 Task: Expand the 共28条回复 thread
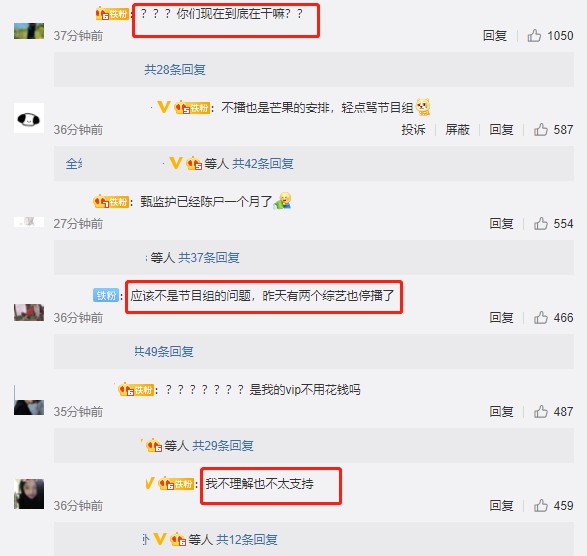pyautogui.click(x=175, y=70)
